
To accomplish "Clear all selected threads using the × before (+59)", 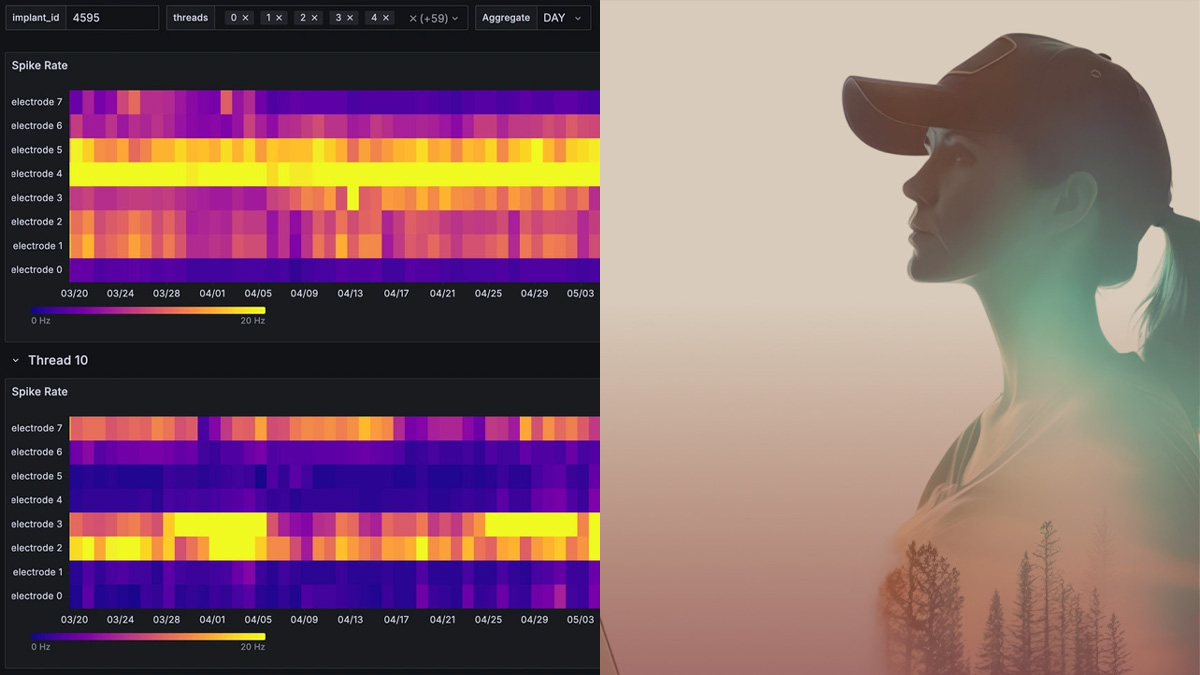I will [x=414, y=18].
